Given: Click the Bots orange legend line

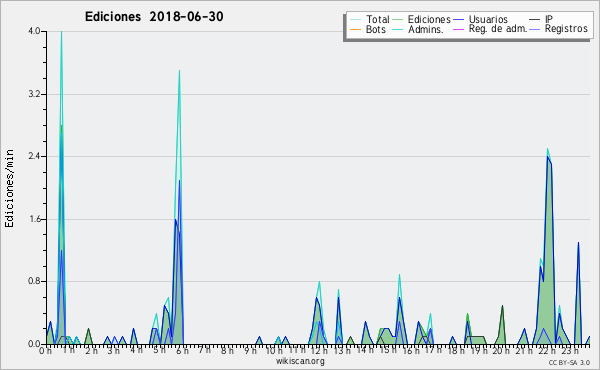Looking at the screenshot, I should pyautogui.click(x=355, y=29).
